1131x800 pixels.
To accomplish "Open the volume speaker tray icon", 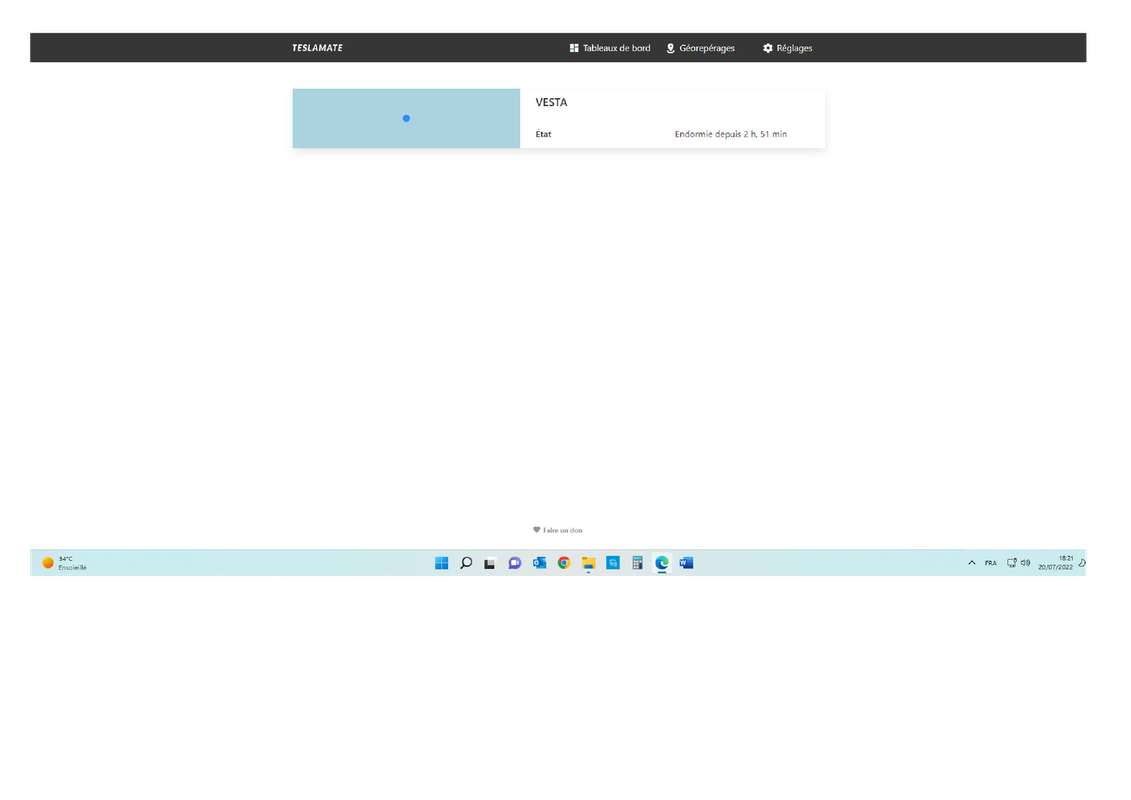I will coord(1026,563).
